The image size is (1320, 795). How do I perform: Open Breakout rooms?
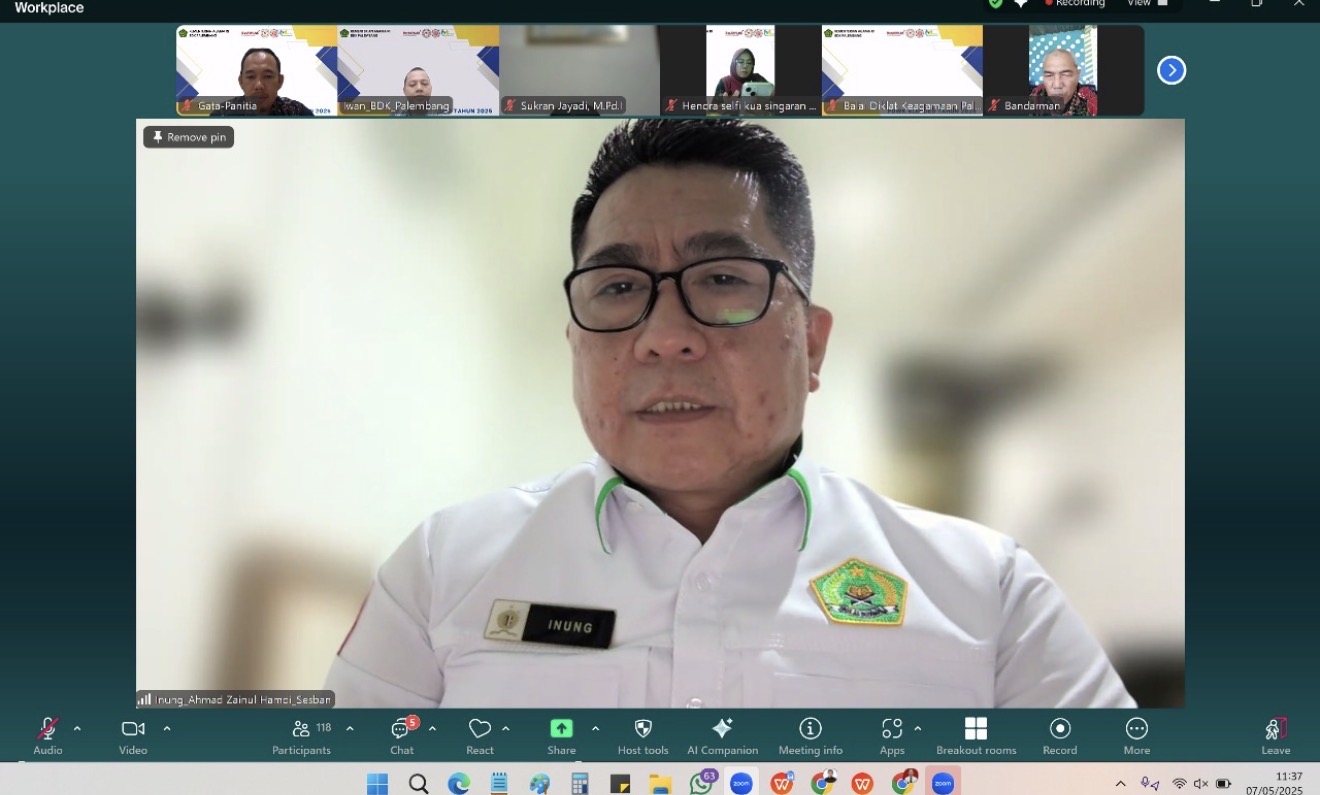(x=975, y=735)
